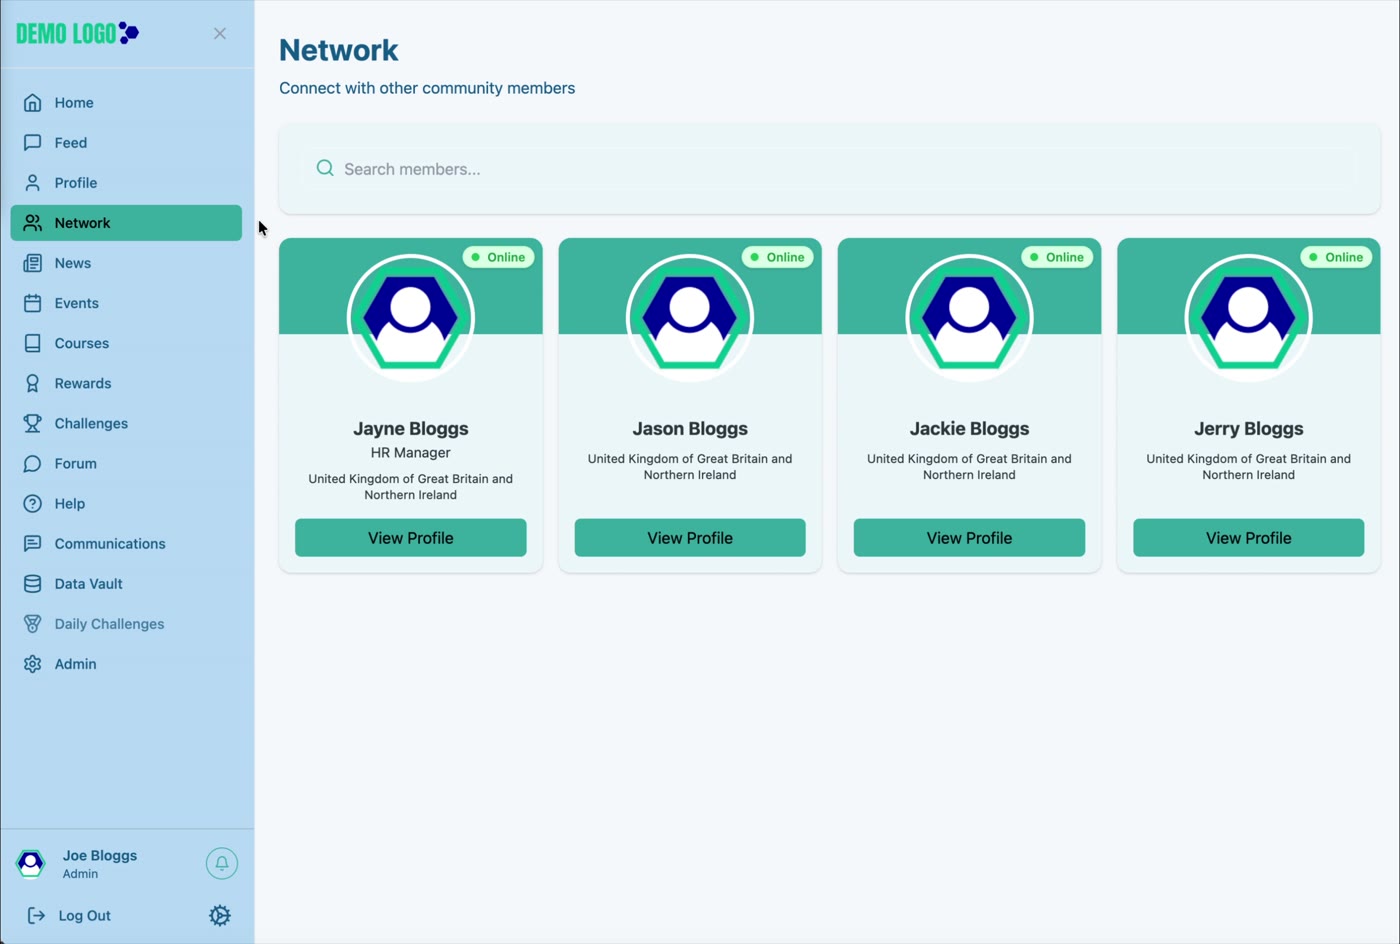
Task: Click Joe Bloggs avatar in sidebar
Action: (31, 863)
